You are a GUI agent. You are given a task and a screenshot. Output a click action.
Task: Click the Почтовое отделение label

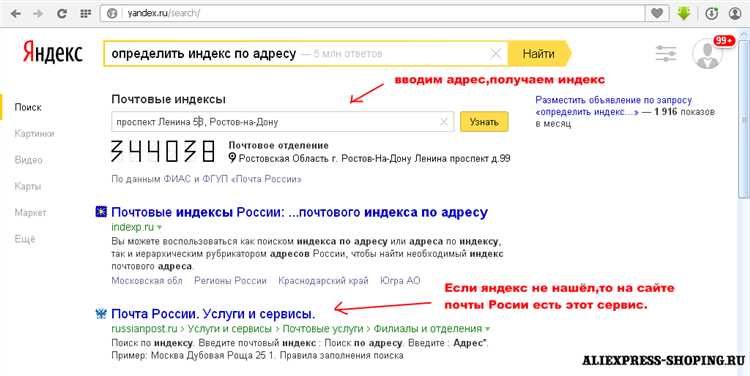pos(278,145)
